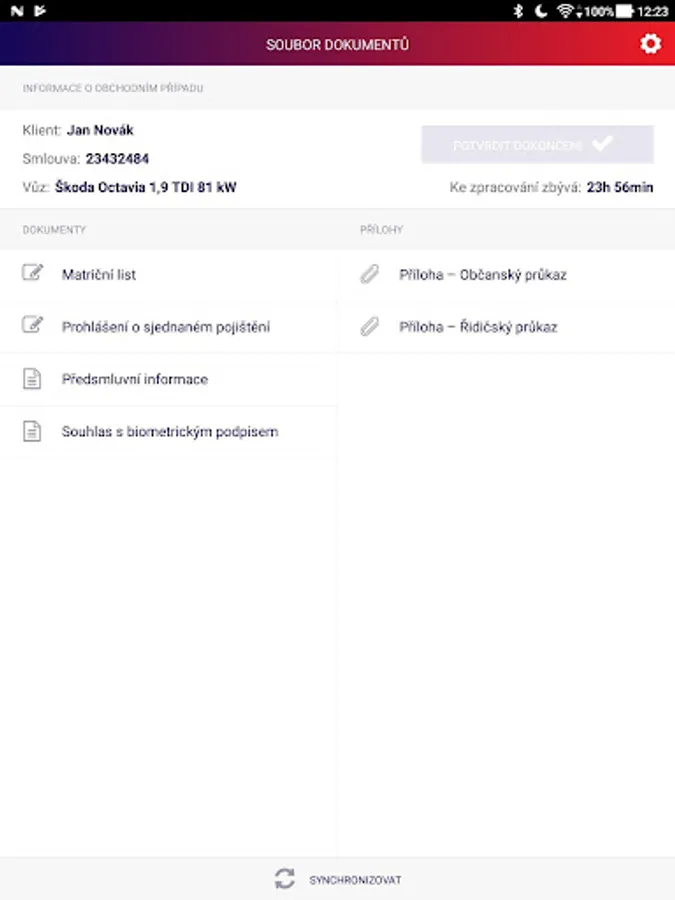This screenshot has width=675, height=900.
Task: Click the Potvrdit dokončení button
Action: click(x=537, y=145)
